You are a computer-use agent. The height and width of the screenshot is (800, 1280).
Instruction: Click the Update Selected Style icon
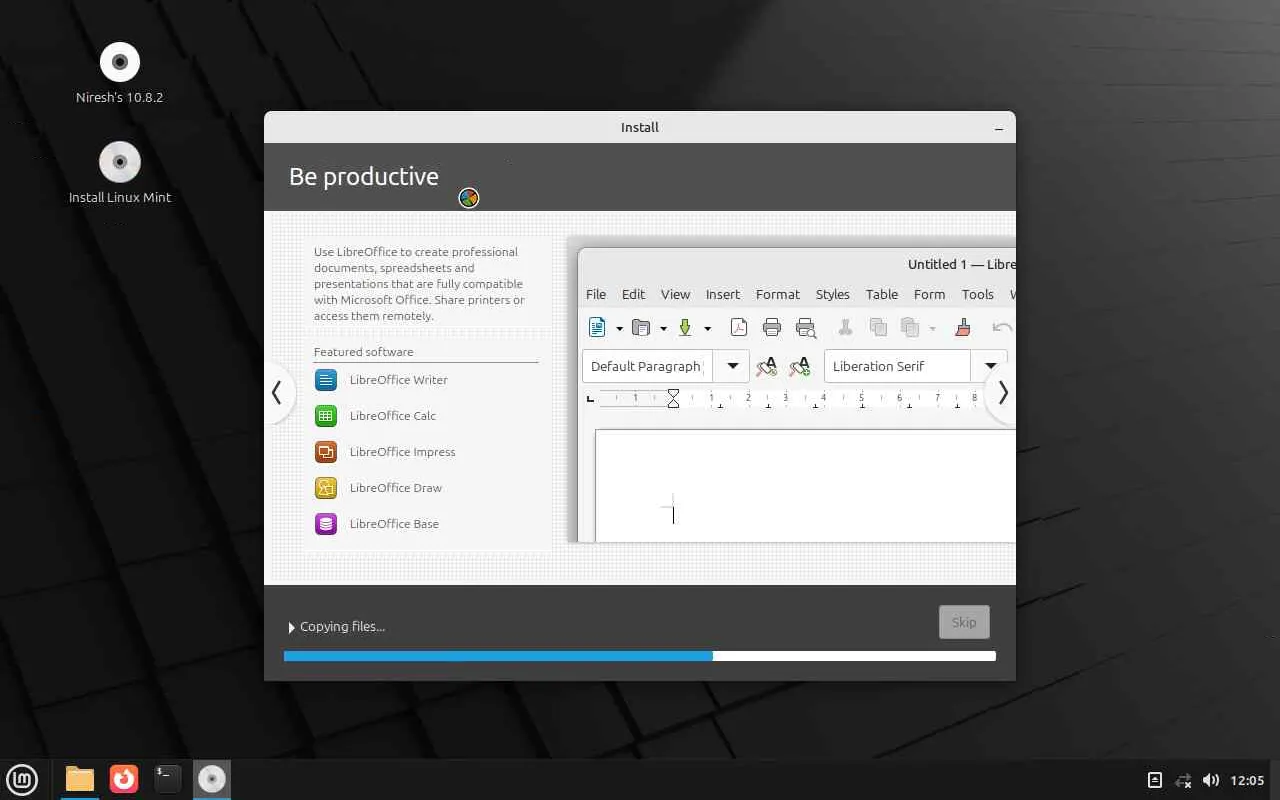tap(767, 366)
